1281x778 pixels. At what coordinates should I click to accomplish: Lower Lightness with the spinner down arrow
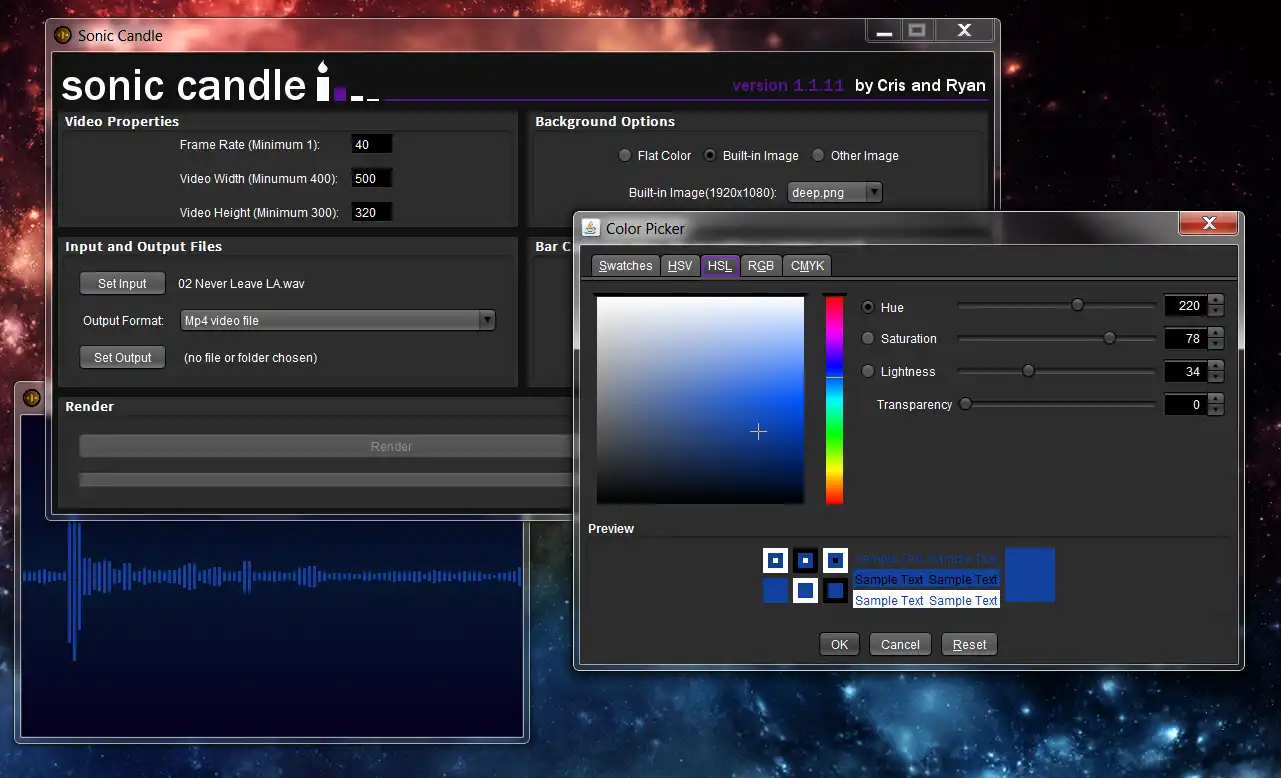1216,377
